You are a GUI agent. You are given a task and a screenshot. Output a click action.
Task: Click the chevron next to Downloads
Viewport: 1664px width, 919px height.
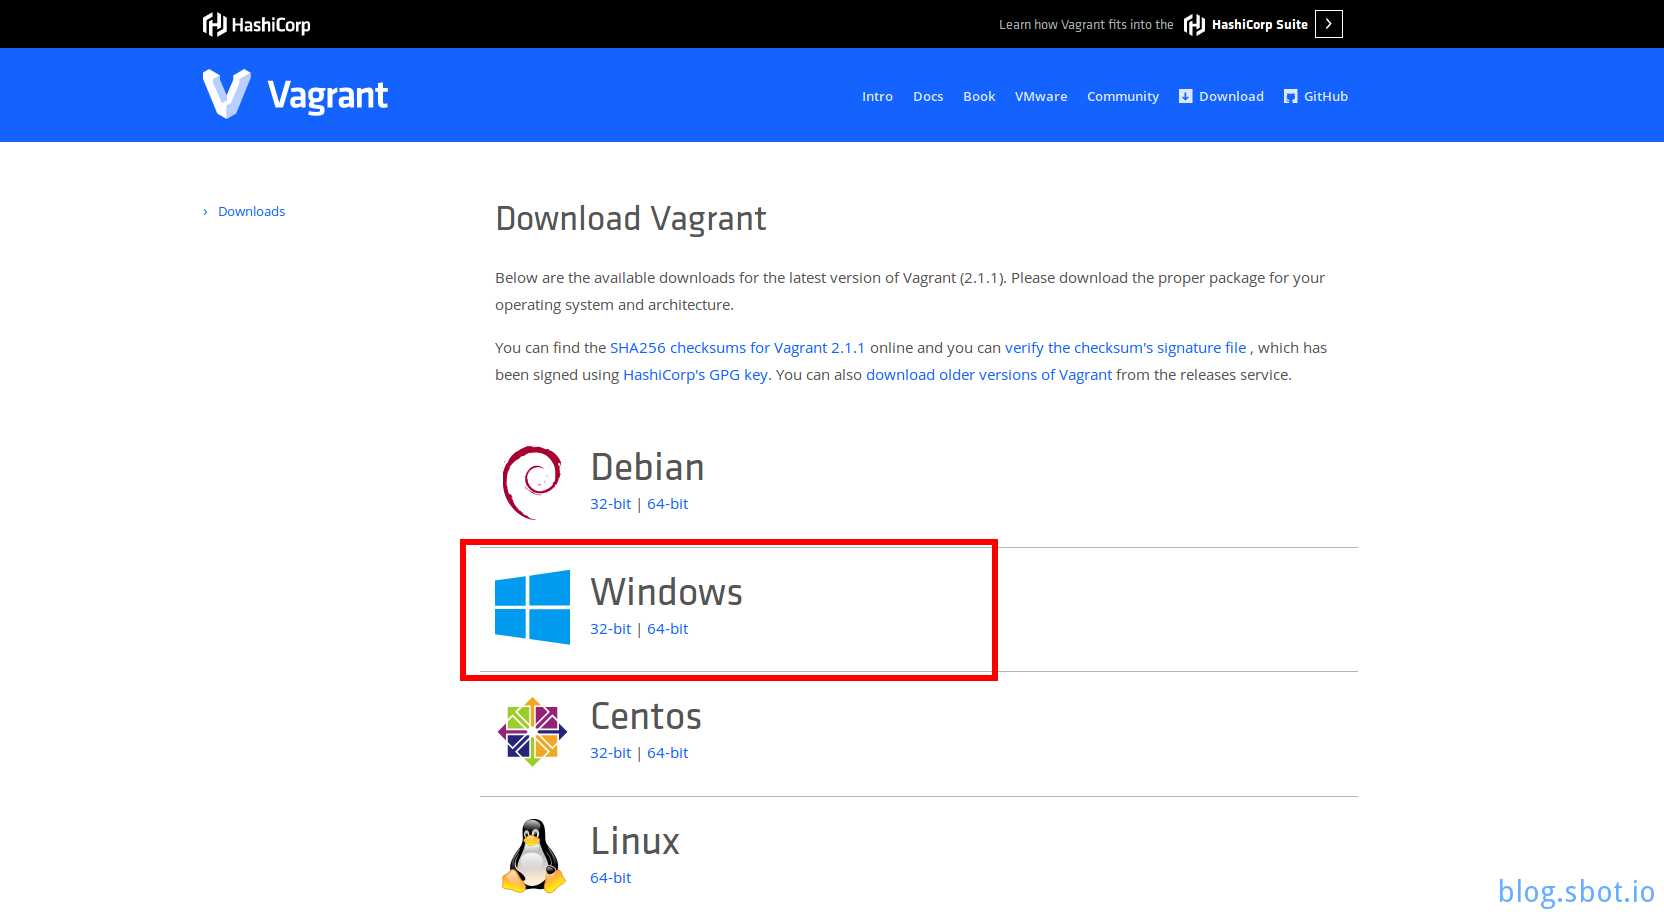(x=205, y=212)
